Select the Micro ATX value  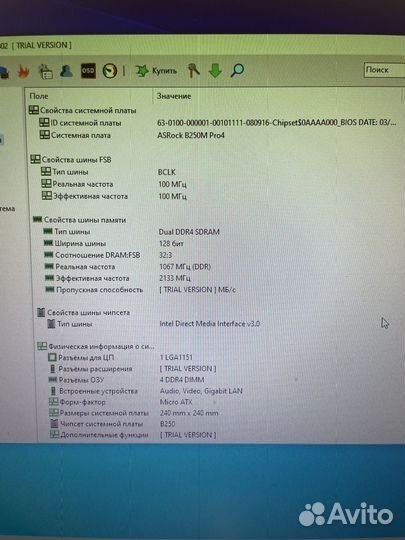coord(176,402)
